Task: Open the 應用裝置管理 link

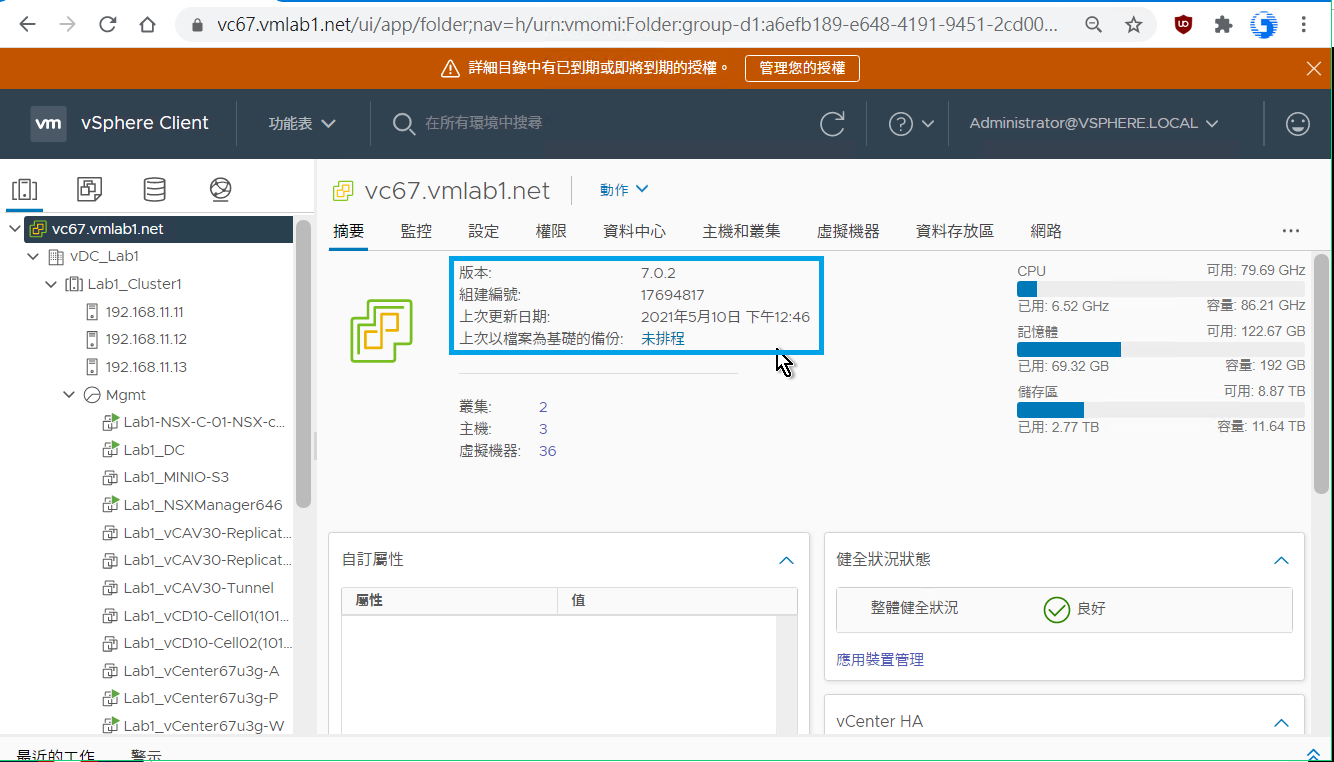Action: (x=880, y=660)
